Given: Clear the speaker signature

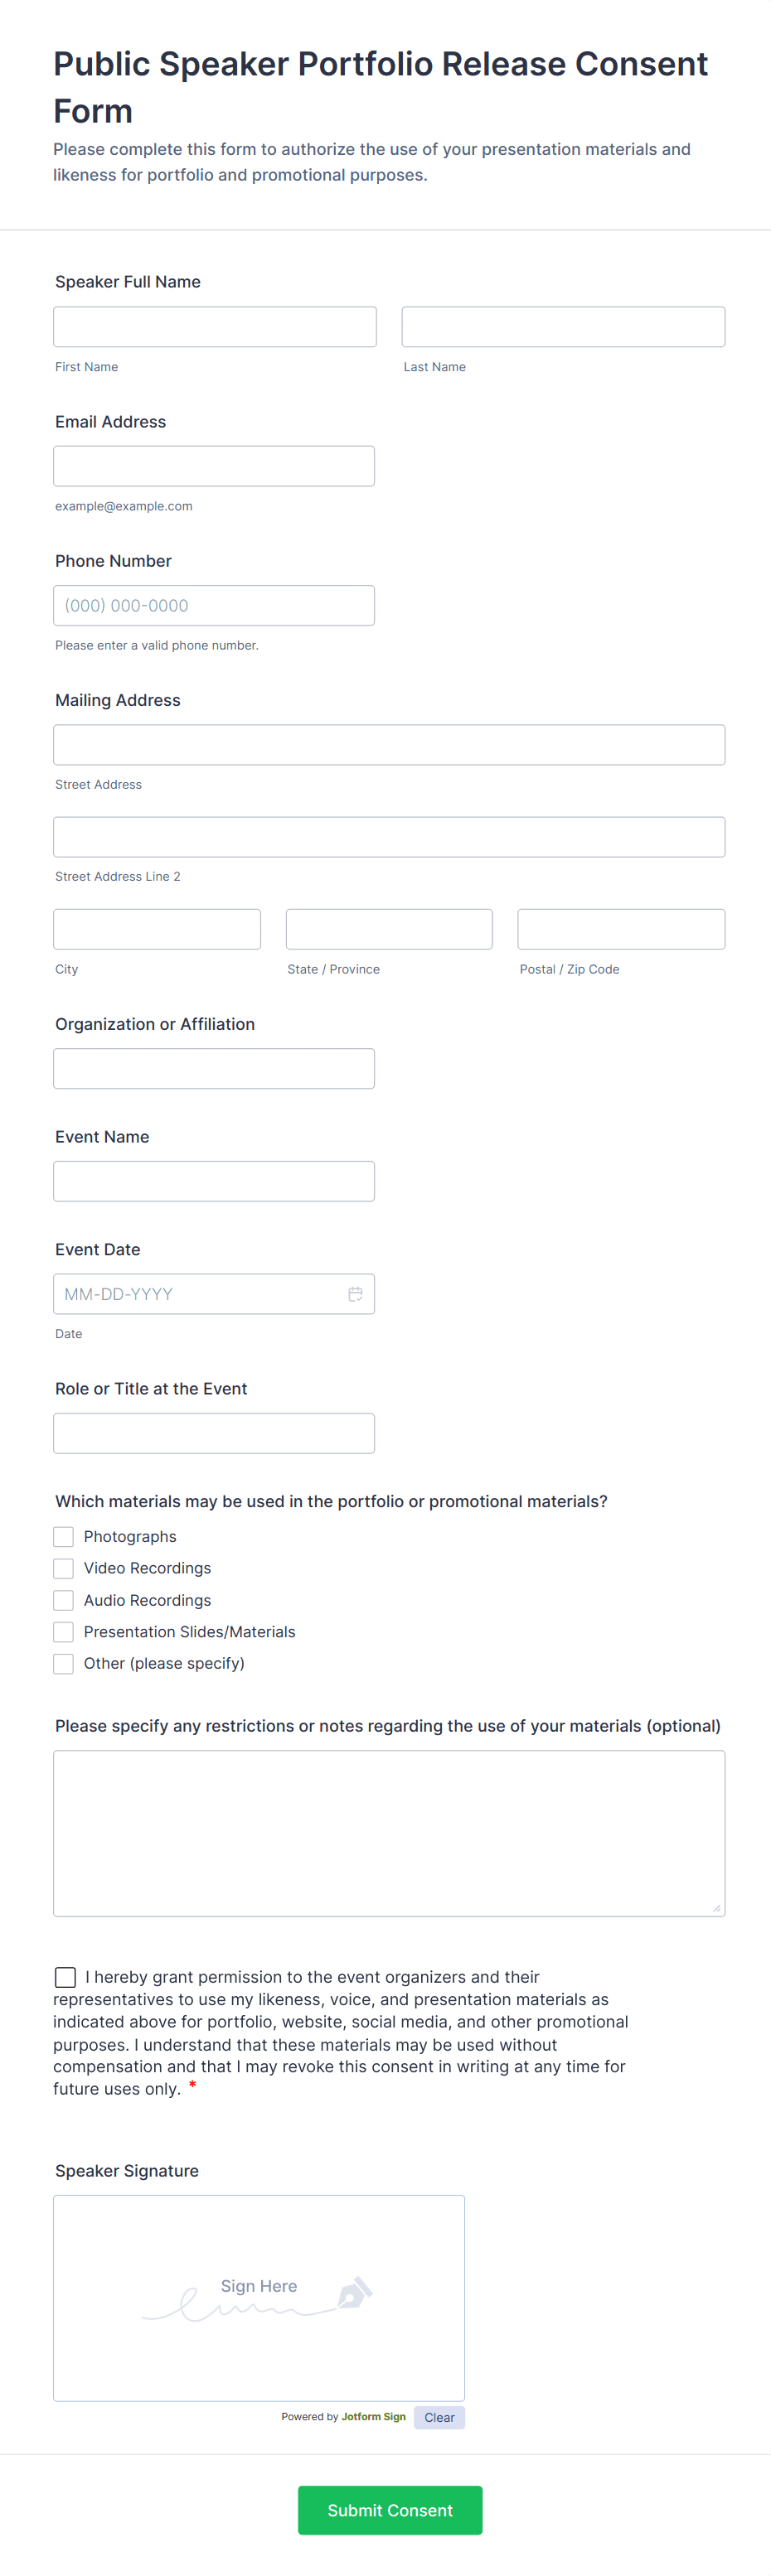Looking at the screenshot, I should tap(439, 2417).
